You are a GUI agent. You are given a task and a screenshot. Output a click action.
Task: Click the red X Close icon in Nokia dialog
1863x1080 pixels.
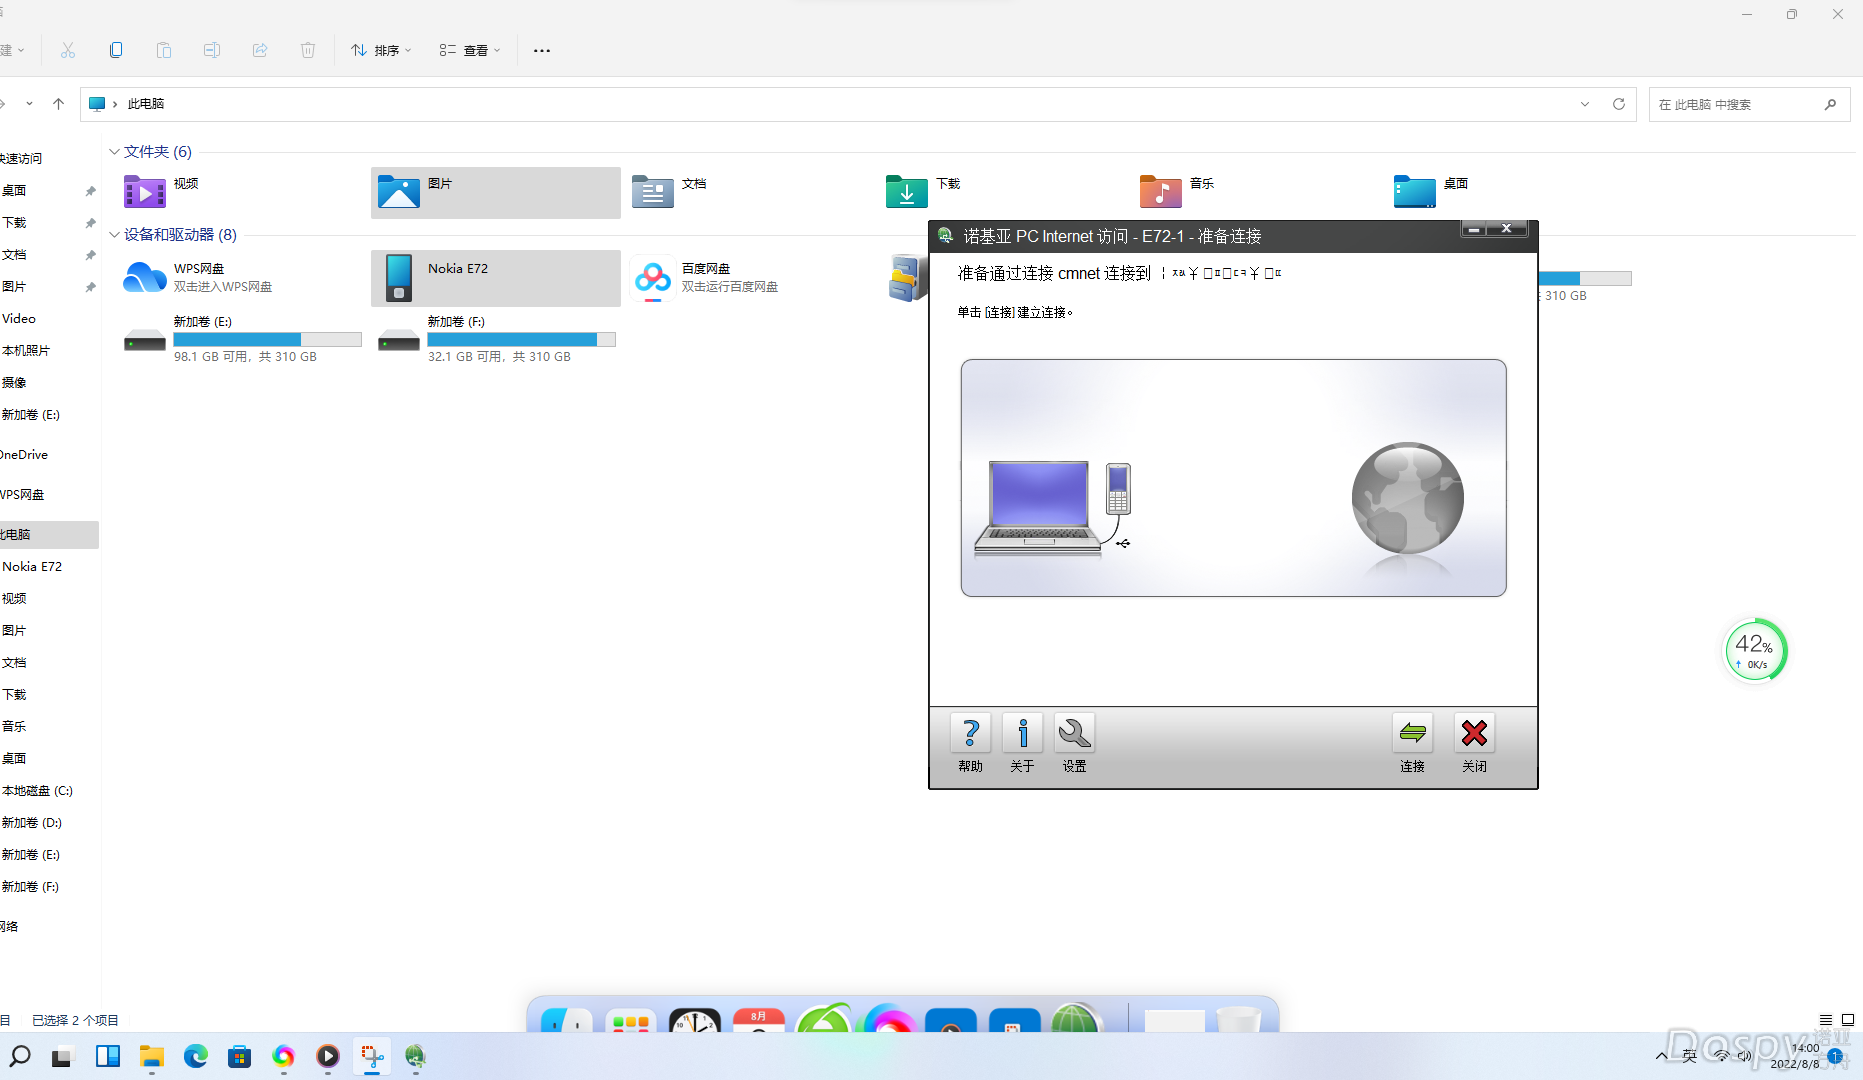tap(1474, 733)
